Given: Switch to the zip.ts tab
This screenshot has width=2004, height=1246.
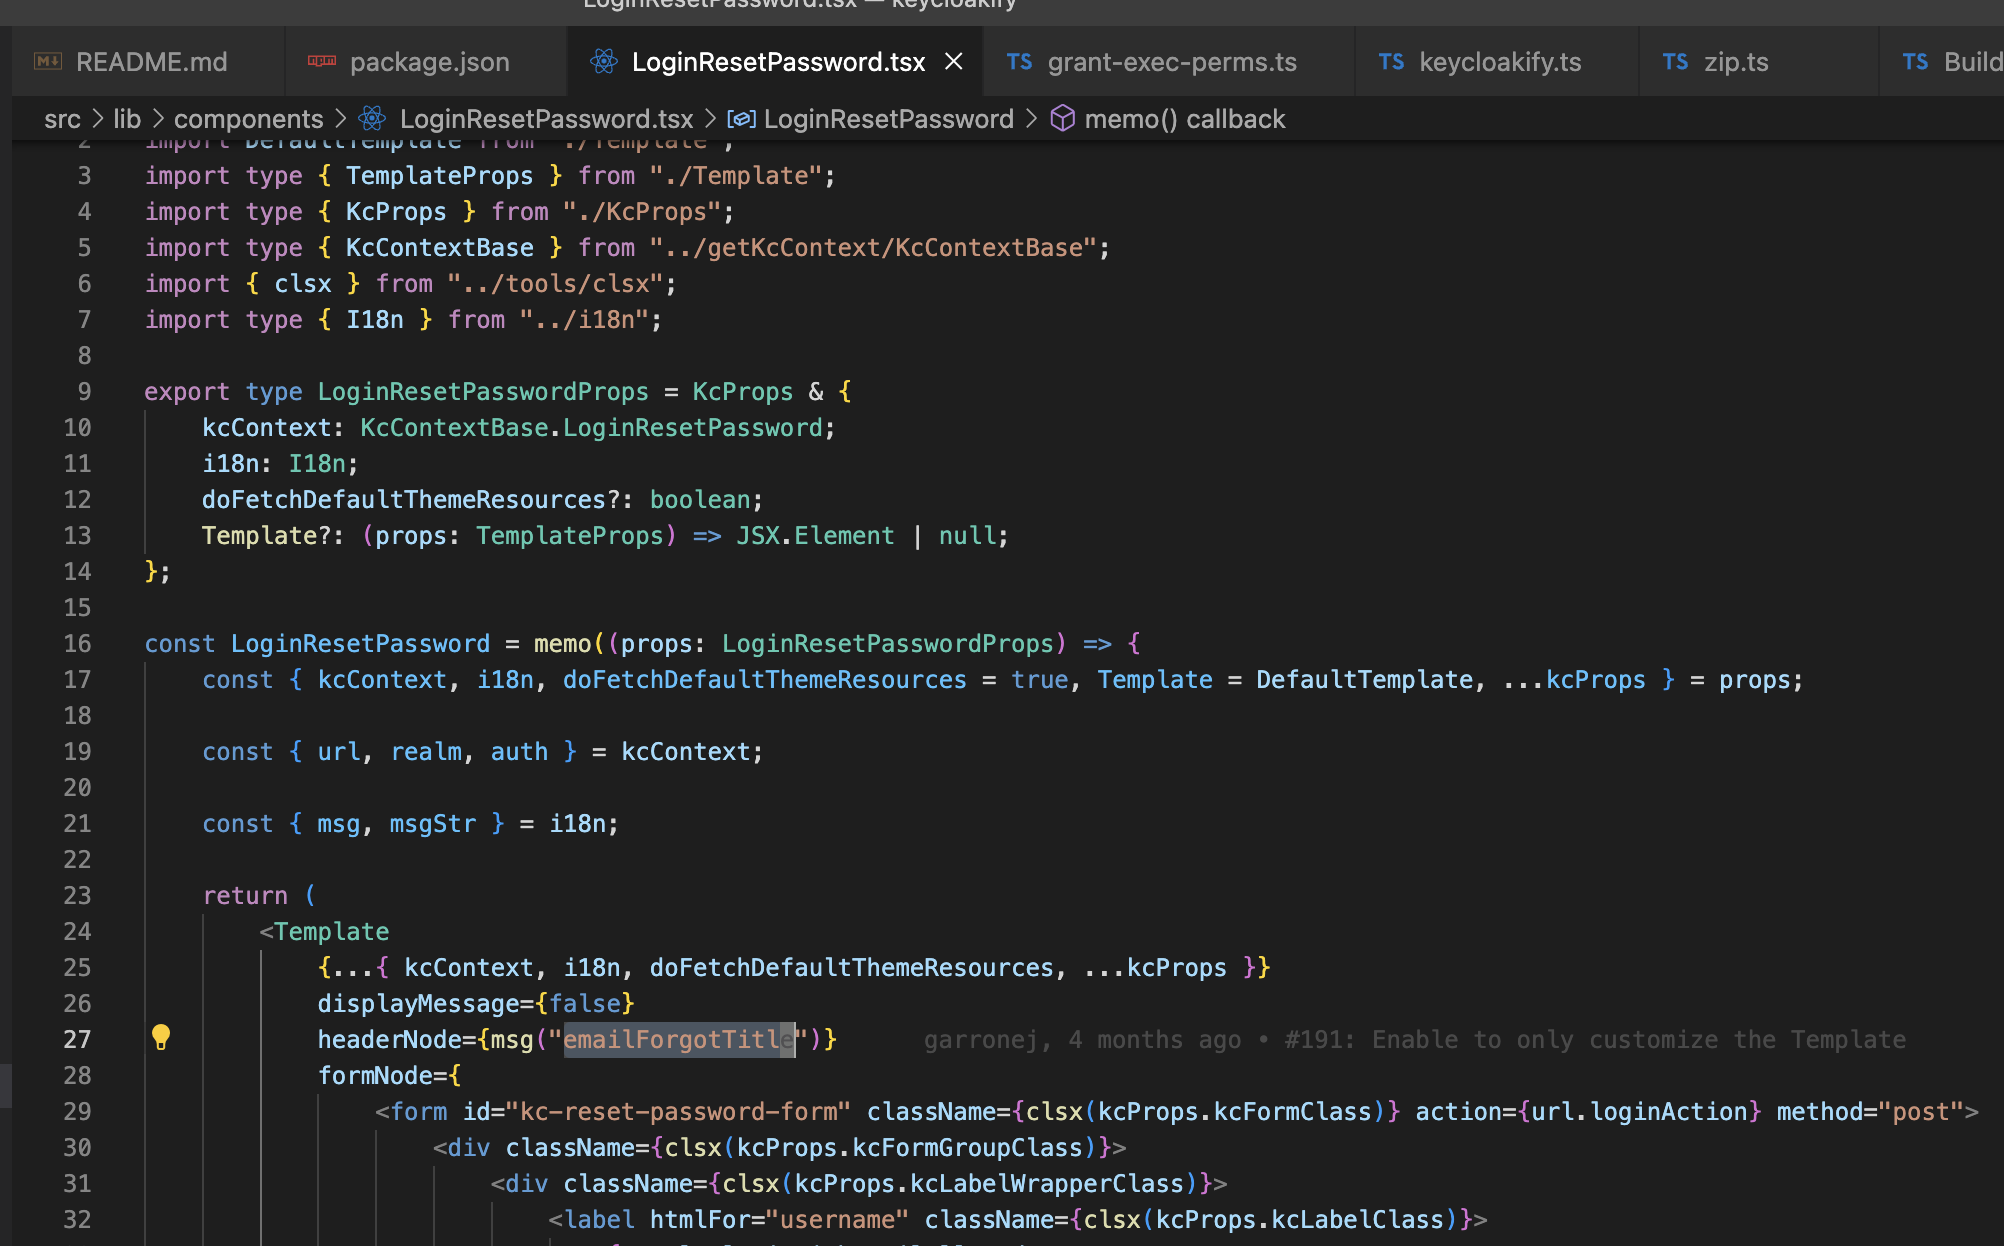Looking at the screenshot, I should click(1737, 61).
